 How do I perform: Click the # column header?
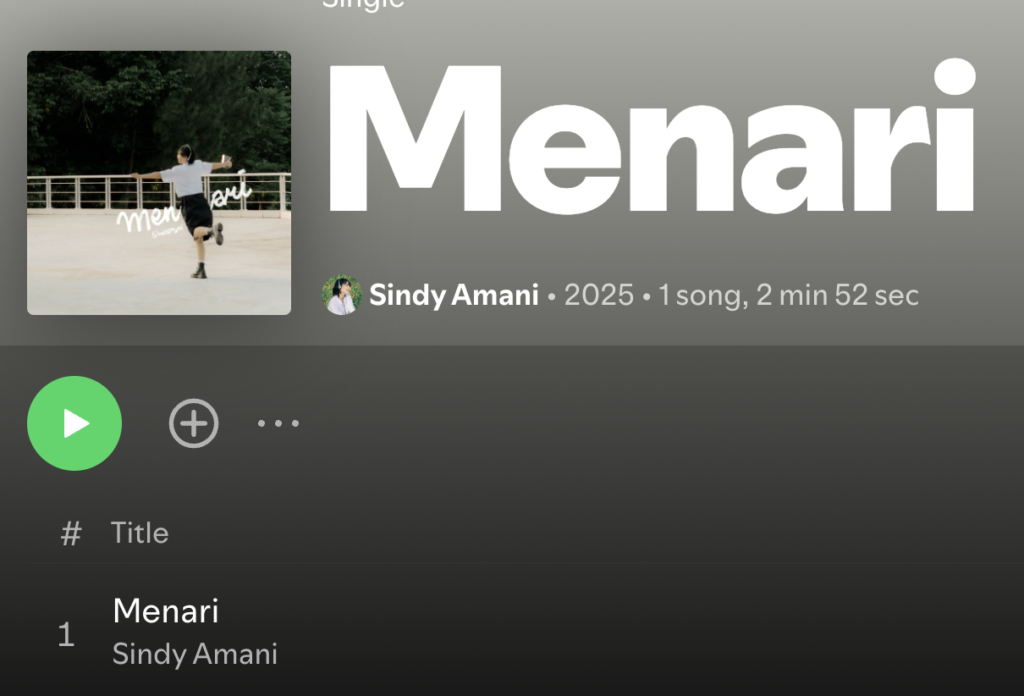click(71, 533)
